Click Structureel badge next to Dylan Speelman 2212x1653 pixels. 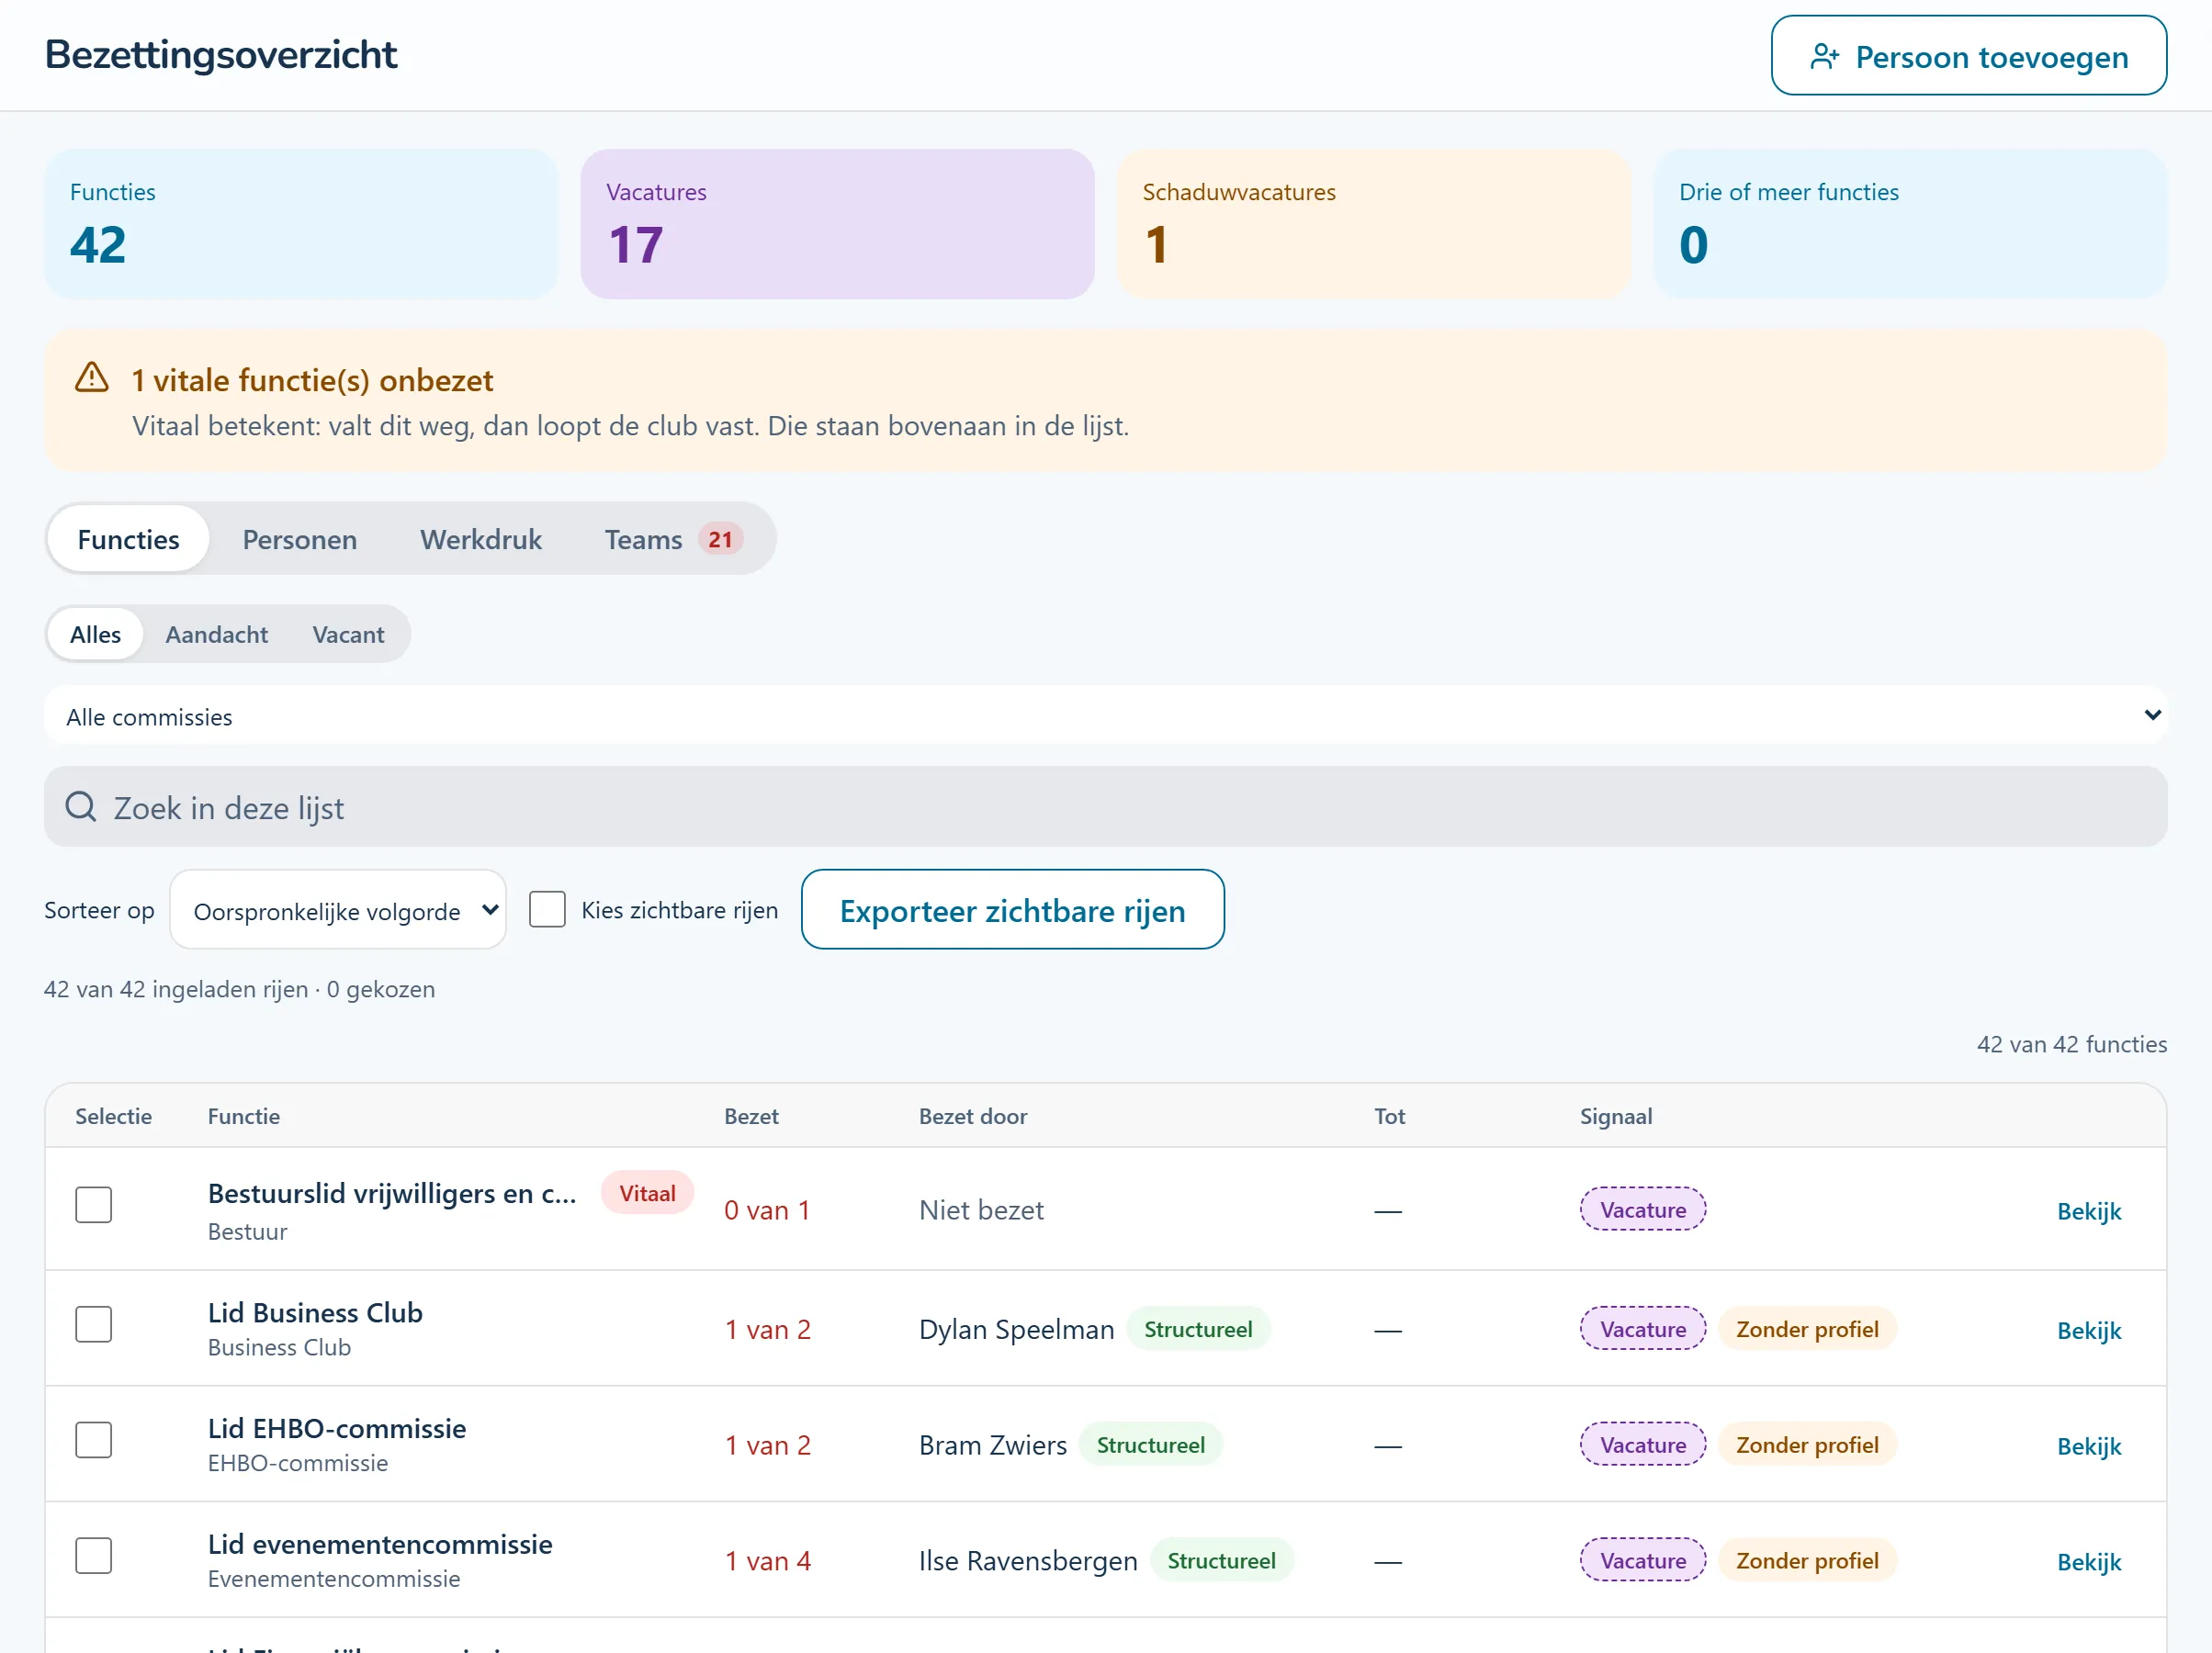point(1197,1329)
